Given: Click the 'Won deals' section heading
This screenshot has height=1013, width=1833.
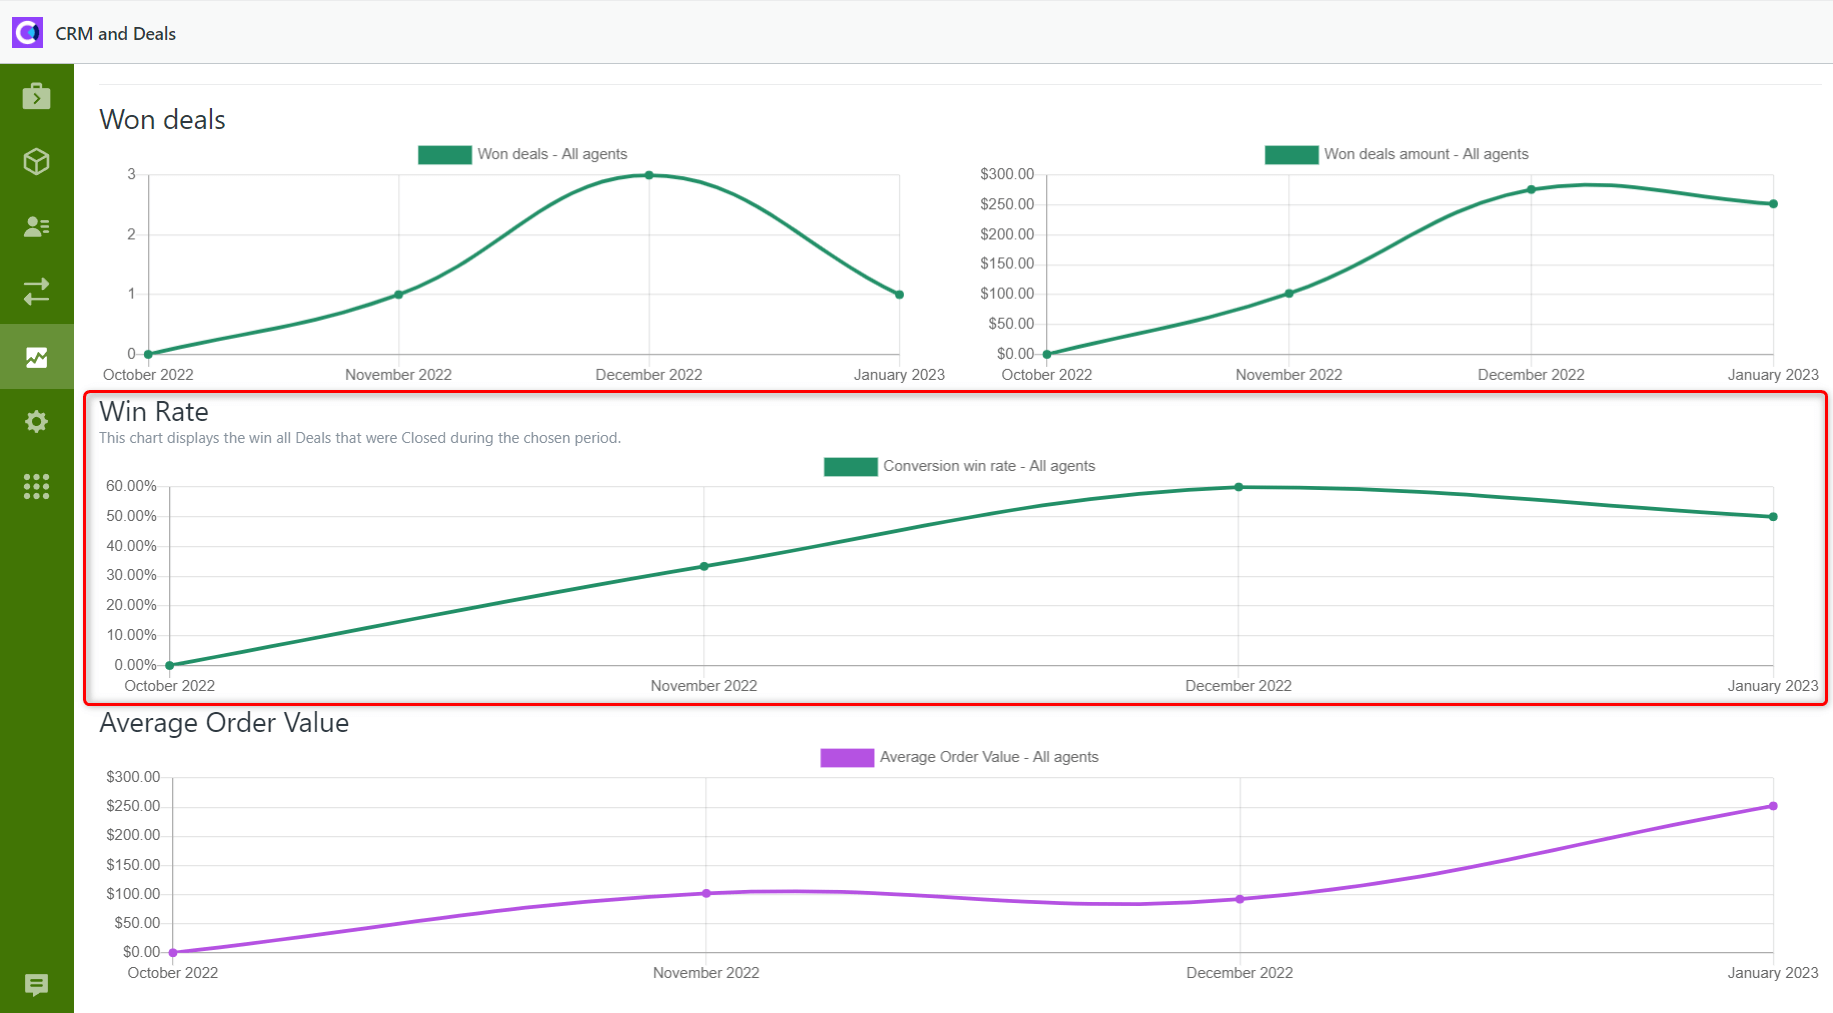Looking at the screenshot, I should 162,120.
